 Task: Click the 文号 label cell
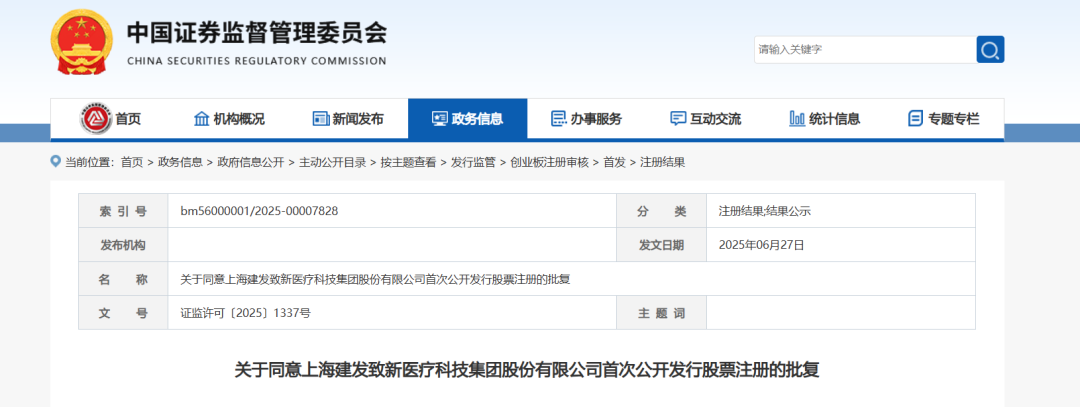point(123,313)
